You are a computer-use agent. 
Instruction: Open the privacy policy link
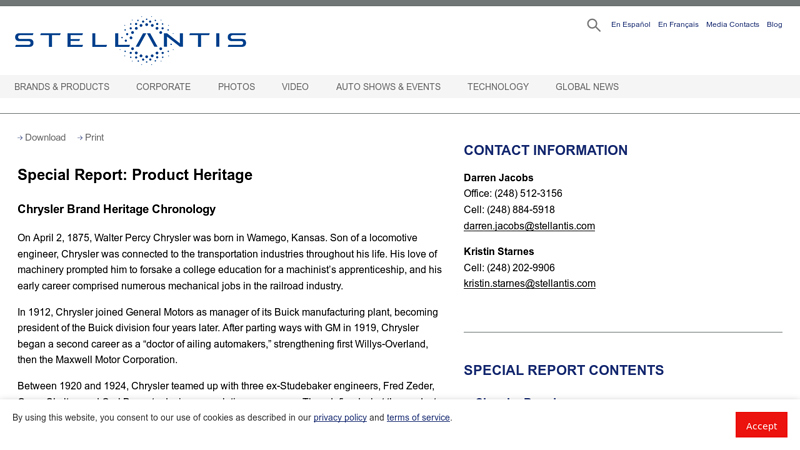click(x=340, y=418)
